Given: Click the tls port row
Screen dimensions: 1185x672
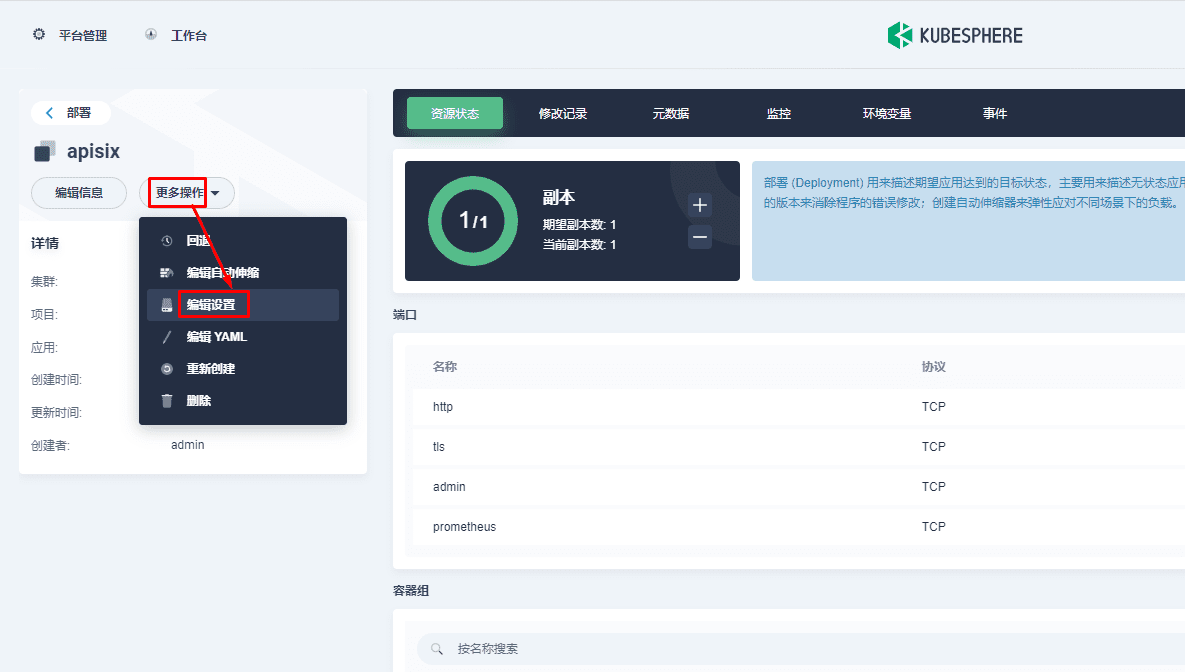Looking at the screenshot, I should click(x=799, y=447).
